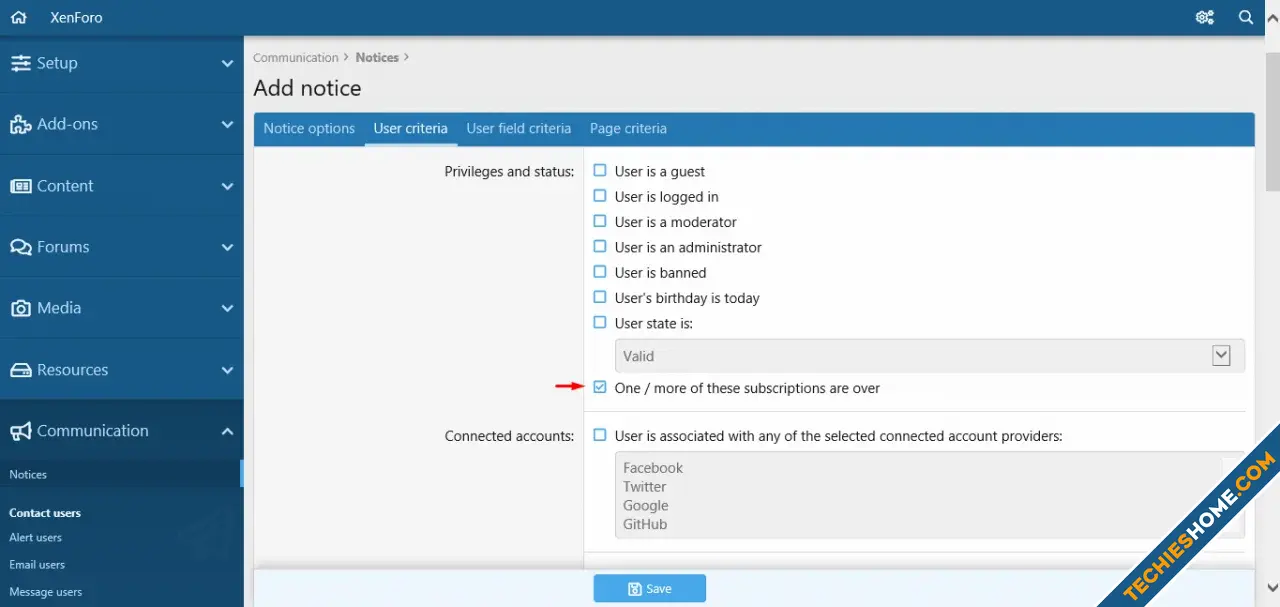Click the Resources car icon
The height and width of the screenshot is (607, 1280).
(20, 370)
